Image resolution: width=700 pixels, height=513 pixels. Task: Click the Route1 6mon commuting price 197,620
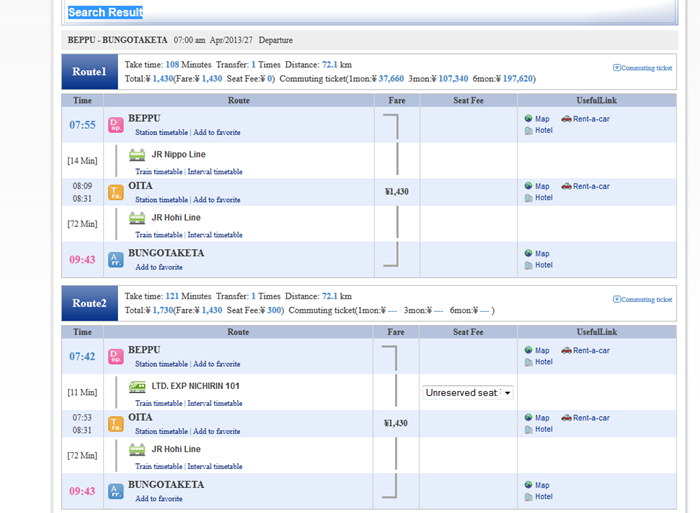(x=517, y=79)
